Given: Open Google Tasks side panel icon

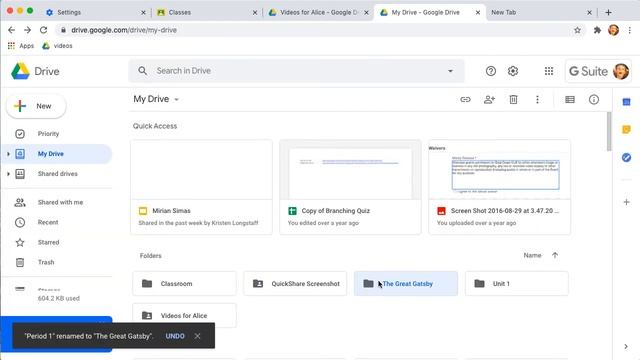Looking at the screenshot, I should tap(627, 158).
